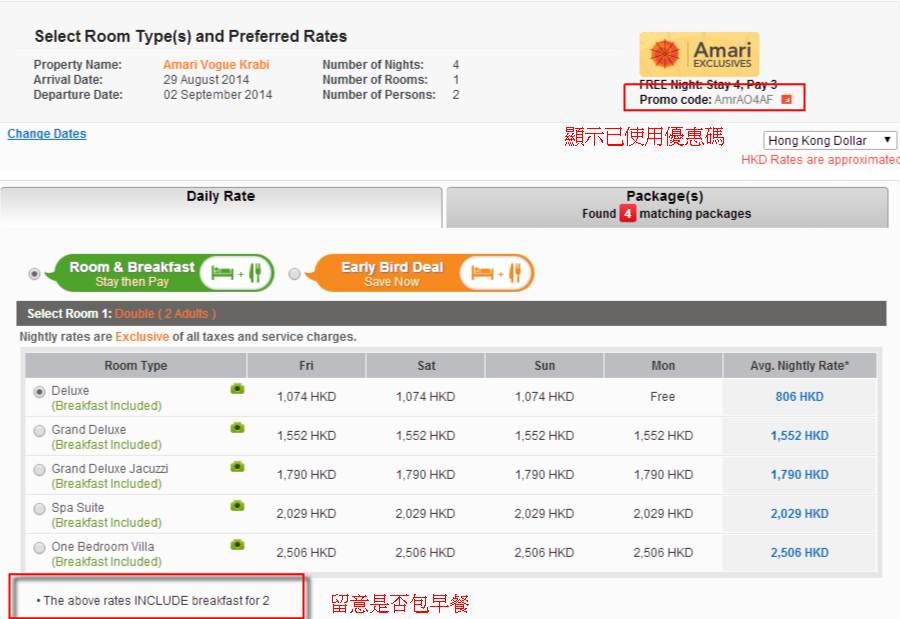Click the 2,506 HKD average nightly rate

(x=799, y=553)
